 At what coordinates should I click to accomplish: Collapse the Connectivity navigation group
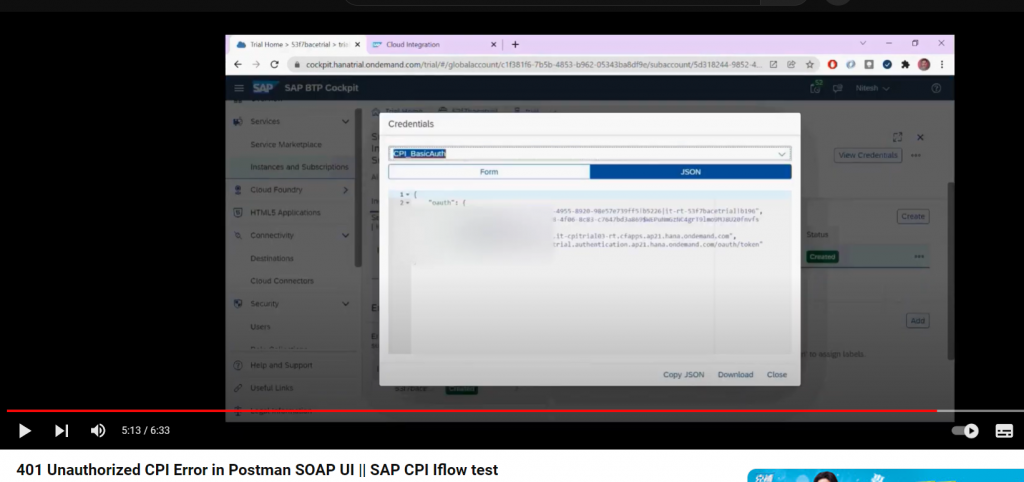point(345,235)
